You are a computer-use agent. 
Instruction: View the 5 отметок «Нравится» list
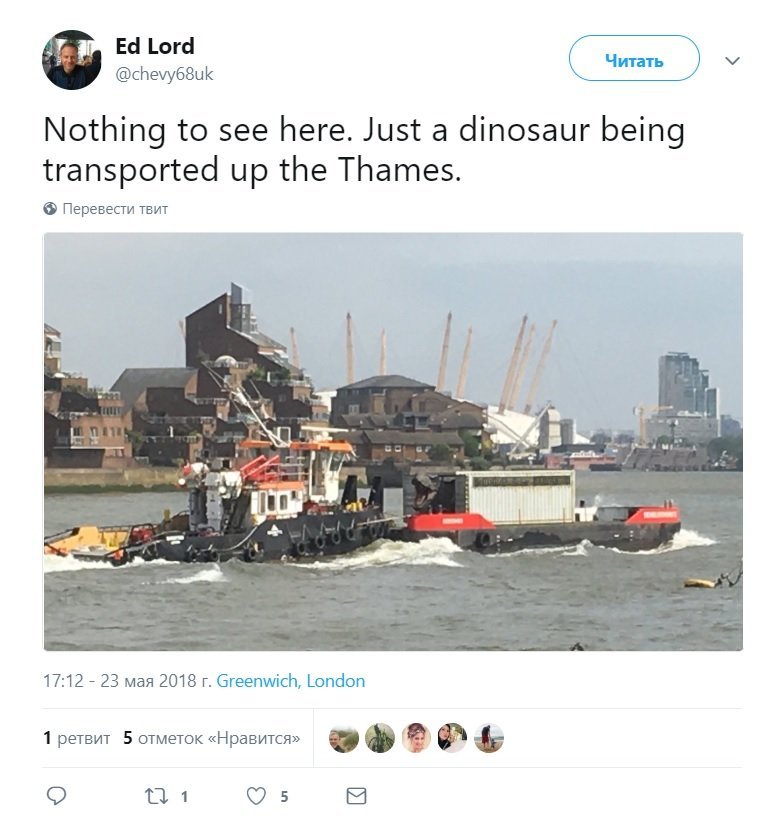click(x=212, y=738)
